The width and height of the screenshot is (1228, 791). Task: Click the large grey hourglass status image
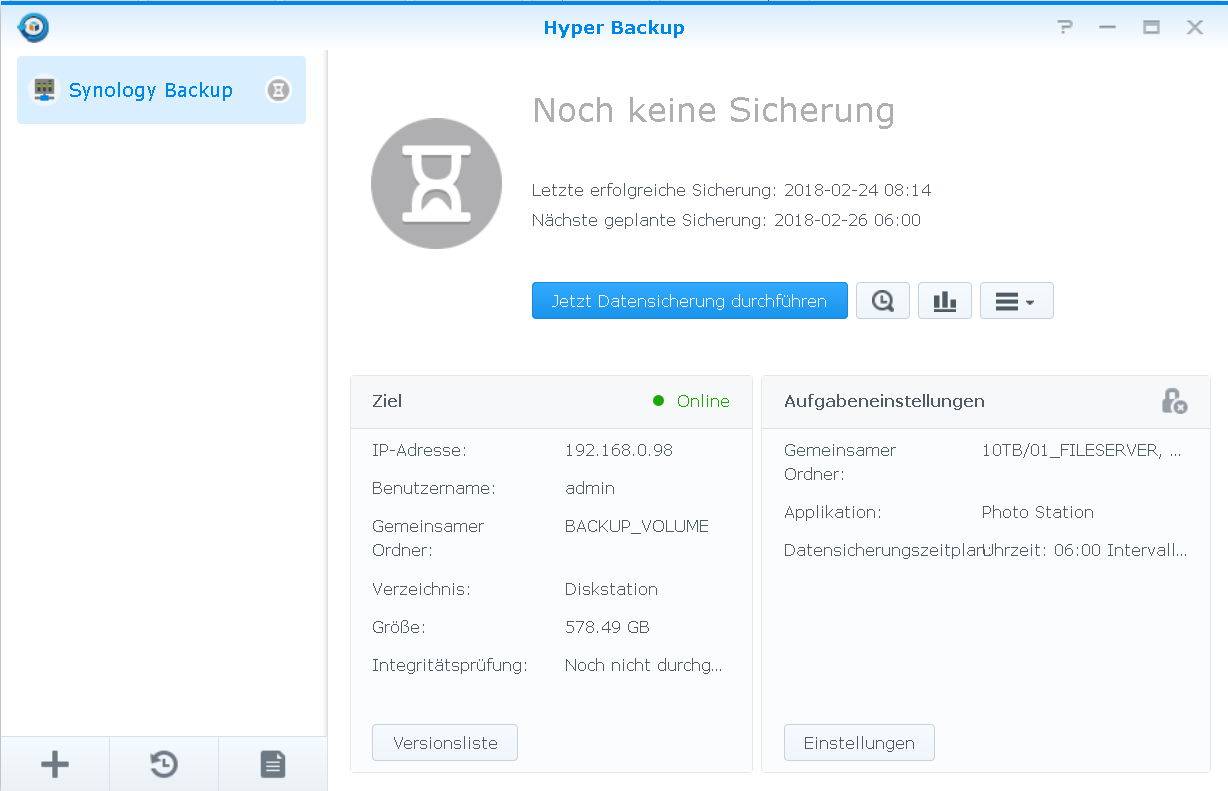[x=436, y=184]
